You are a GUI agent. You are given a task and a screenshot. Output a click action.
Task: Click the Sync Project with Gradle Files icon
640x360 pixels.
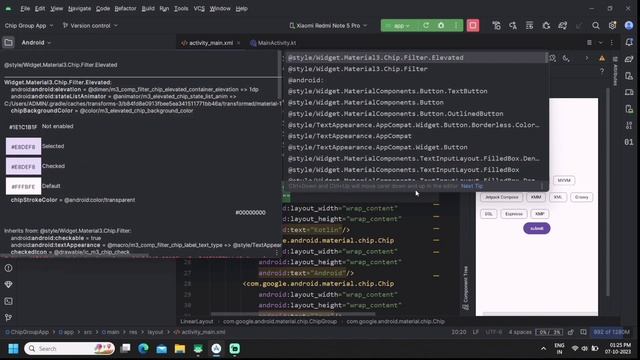[x=563, y=25]
